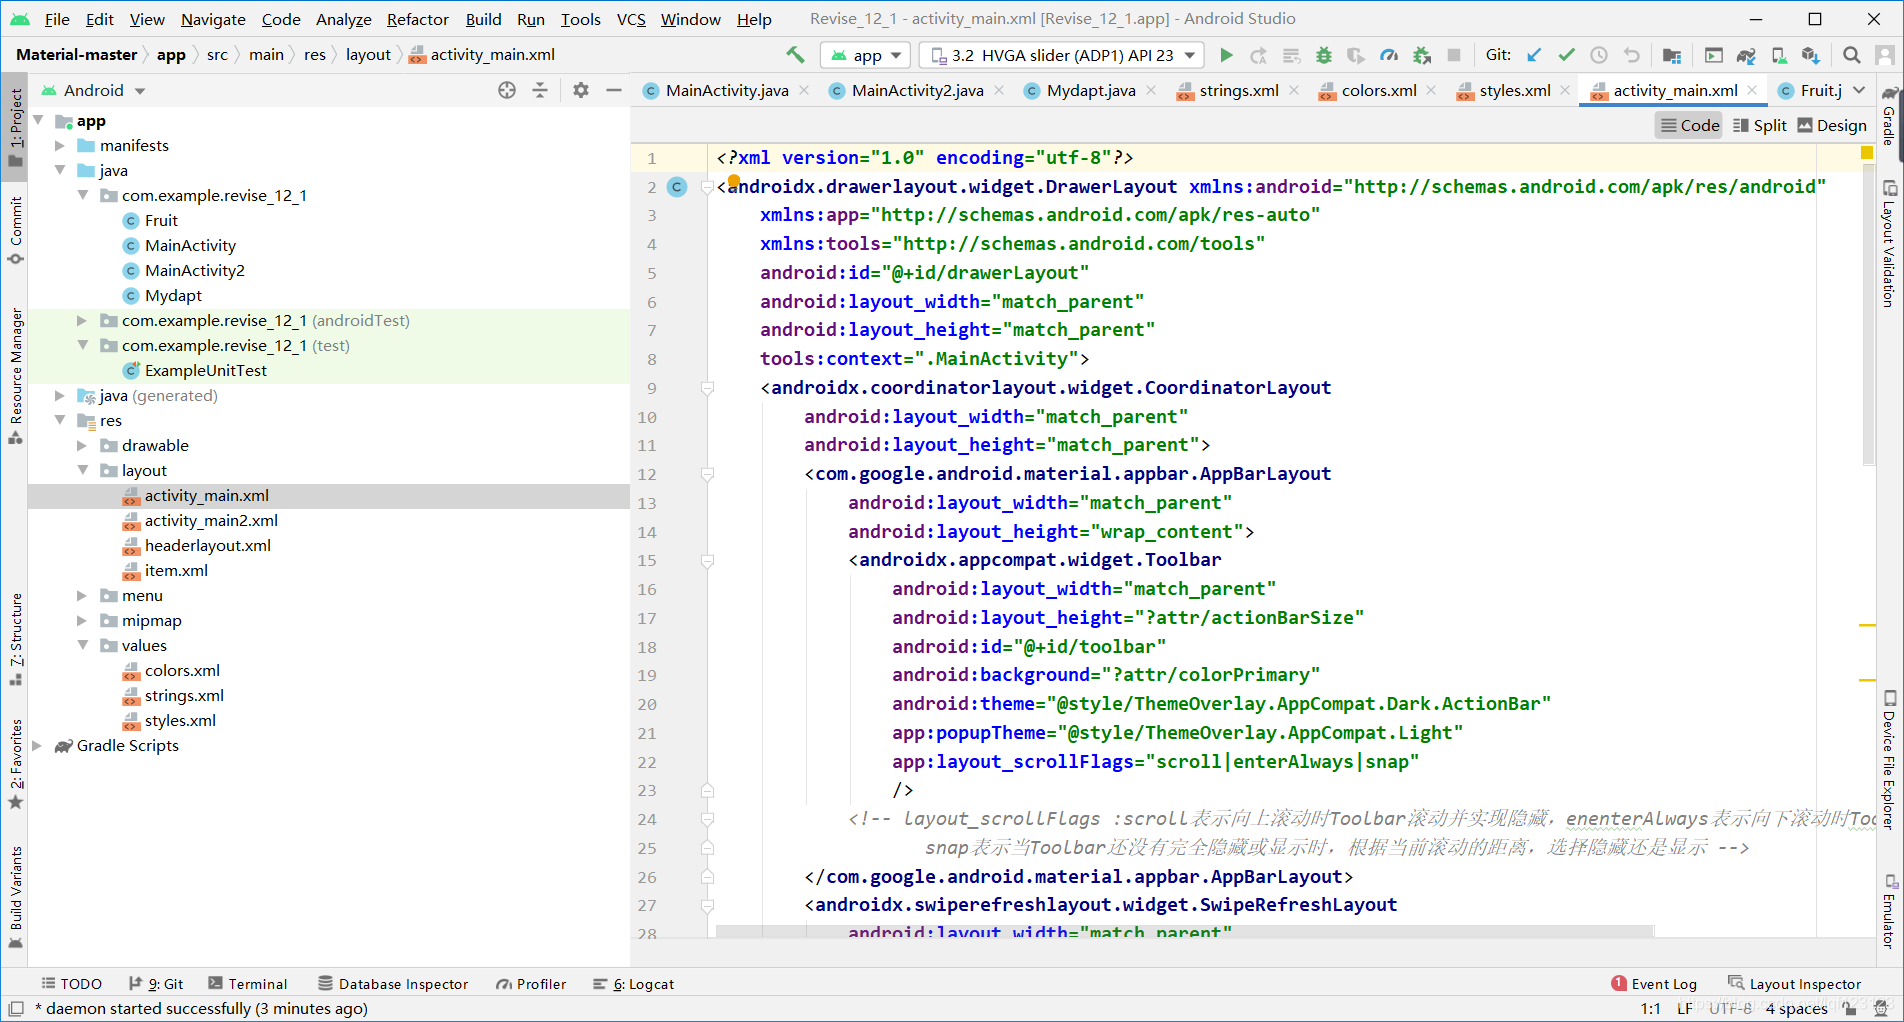
Task: Open Project Structure icon in toolbar
Action: (x=1671, y=55)
